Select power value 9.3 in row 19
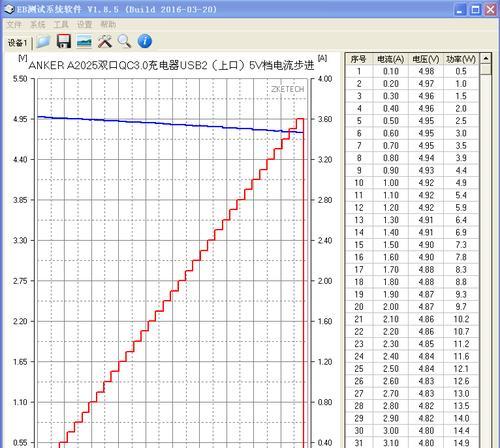 tap(461, 294)
